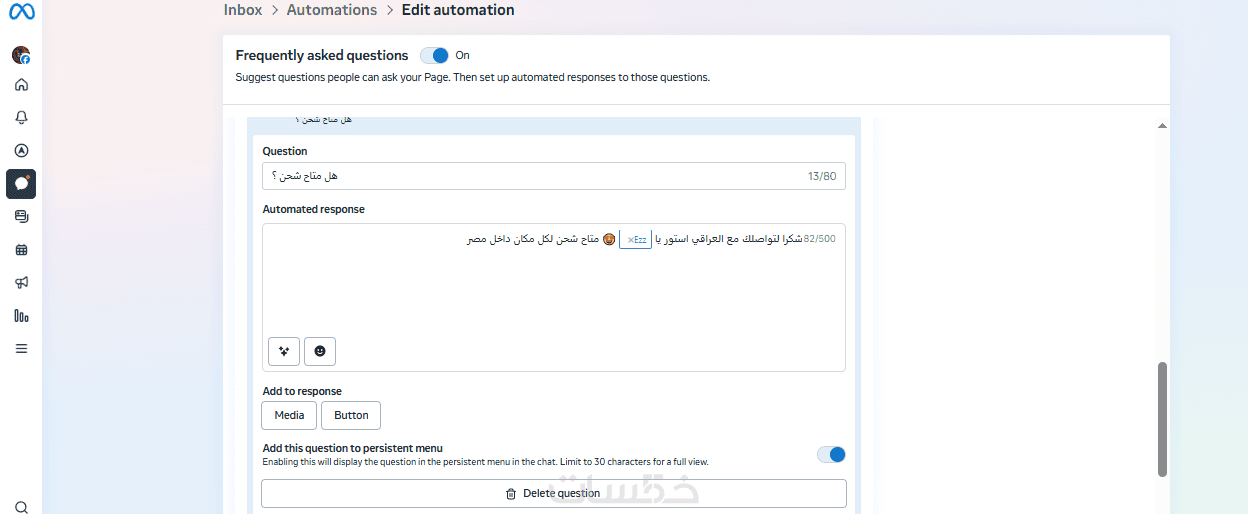Open the Home icon in sidebar
This screenshot has width=1248, height=514.
[x=21, y=85]
